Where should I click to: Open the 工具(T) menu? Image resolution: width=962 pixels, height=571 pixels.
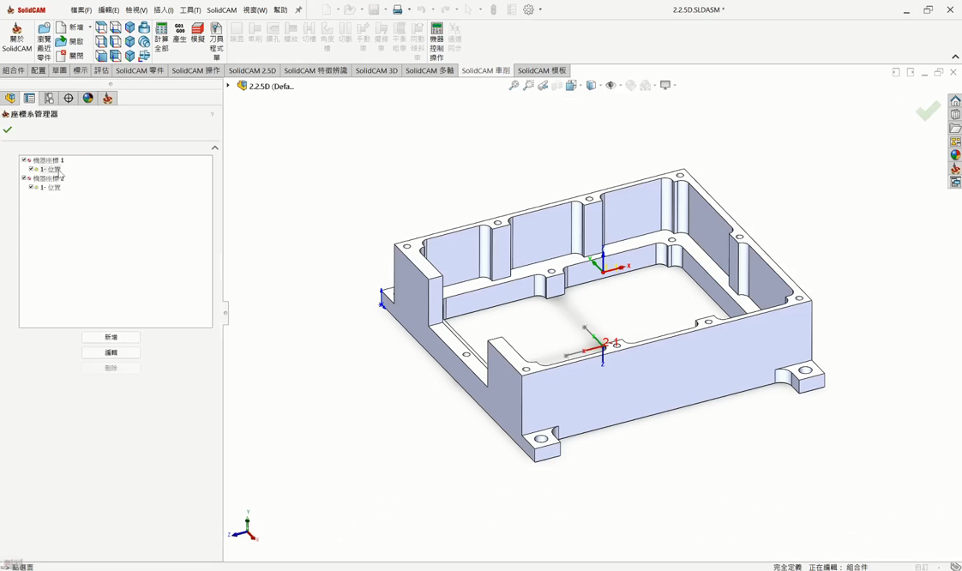pos(190,10)
